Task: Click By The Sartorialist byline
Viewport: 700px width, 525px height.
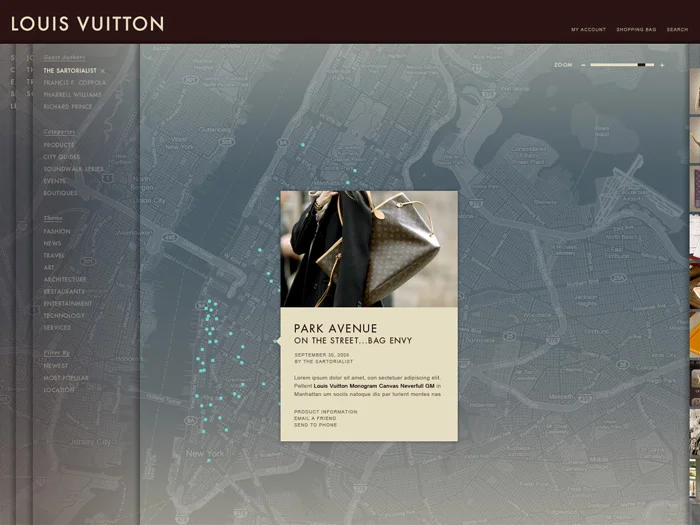Action: pos(323,362)
